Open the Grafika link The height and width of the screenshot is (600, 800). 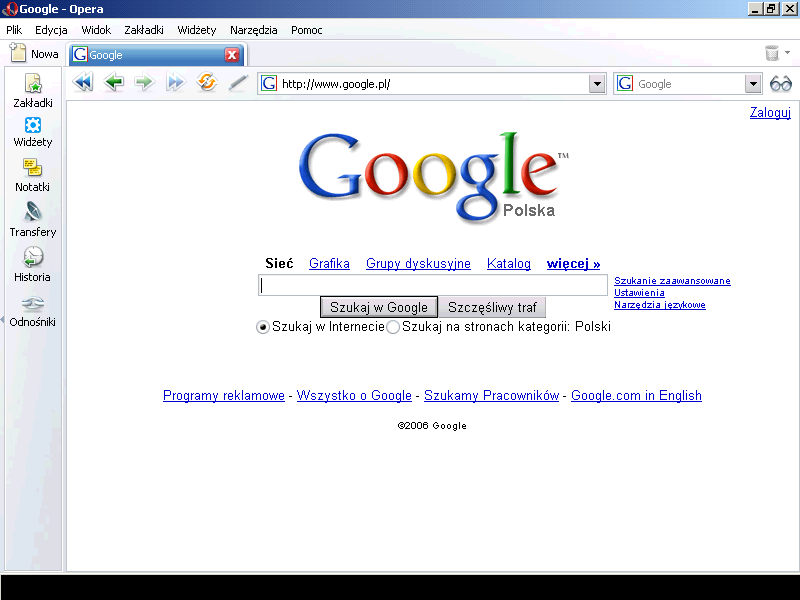point(329,263)
